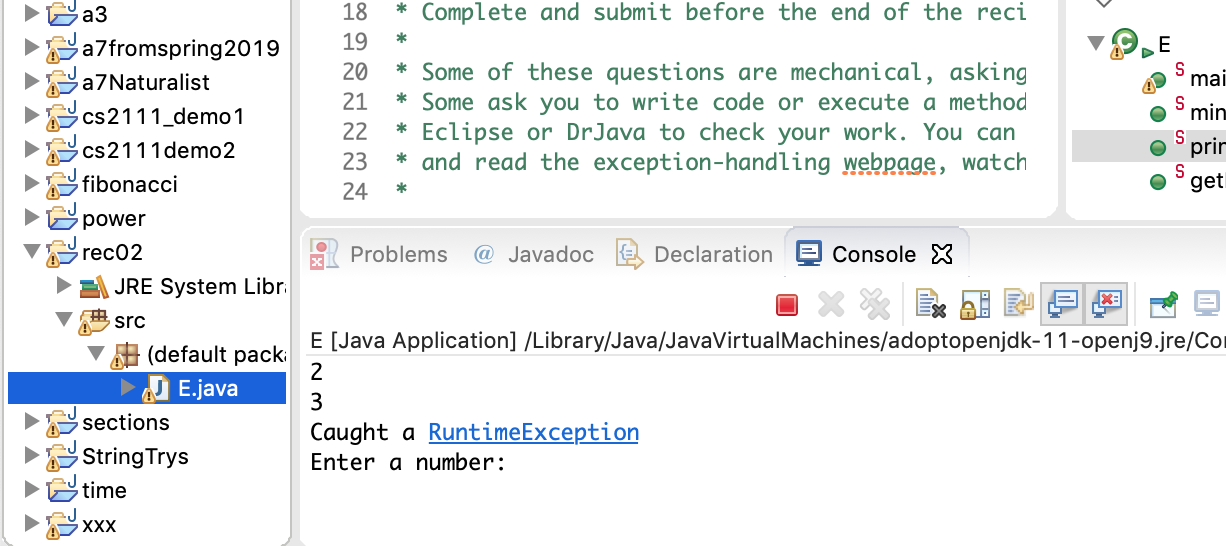Expand the E.java file node
The width and height of the screenshot is (1226, 546).
pos(128,388)
